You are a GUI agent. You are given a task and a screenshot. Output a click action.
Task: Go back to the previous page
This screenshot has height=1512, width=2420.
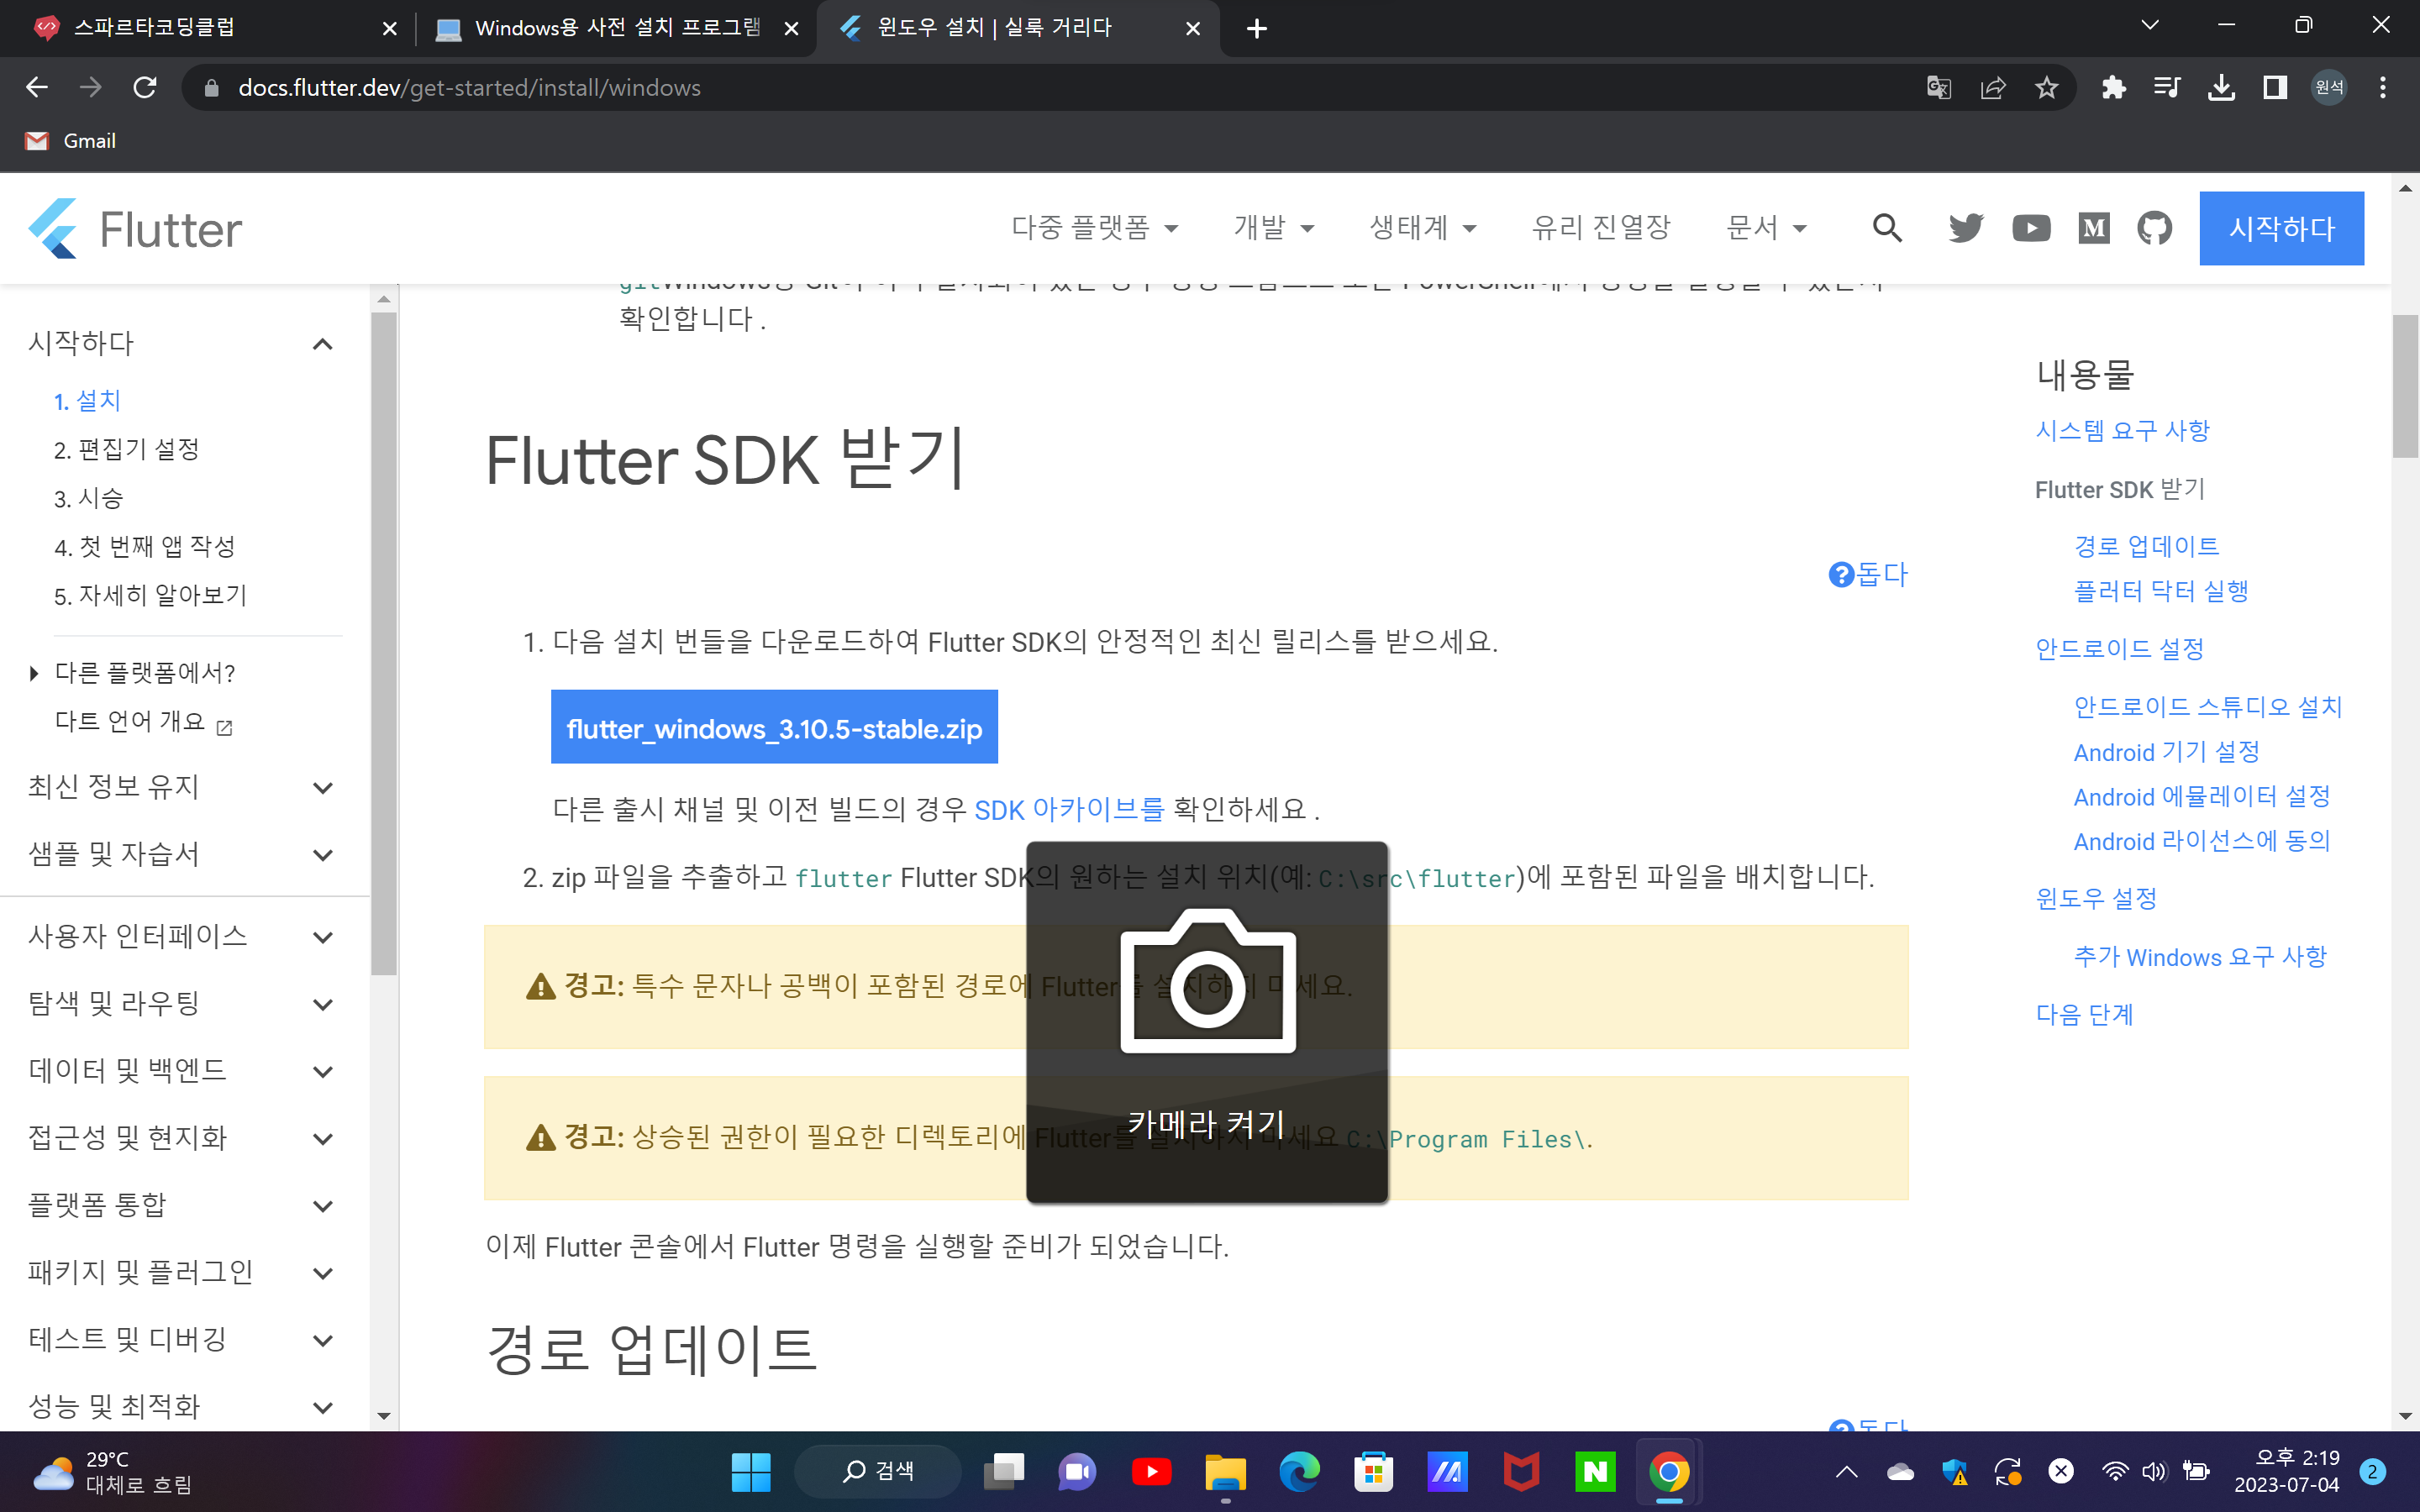pyautogui.click(x=37, y=88)
